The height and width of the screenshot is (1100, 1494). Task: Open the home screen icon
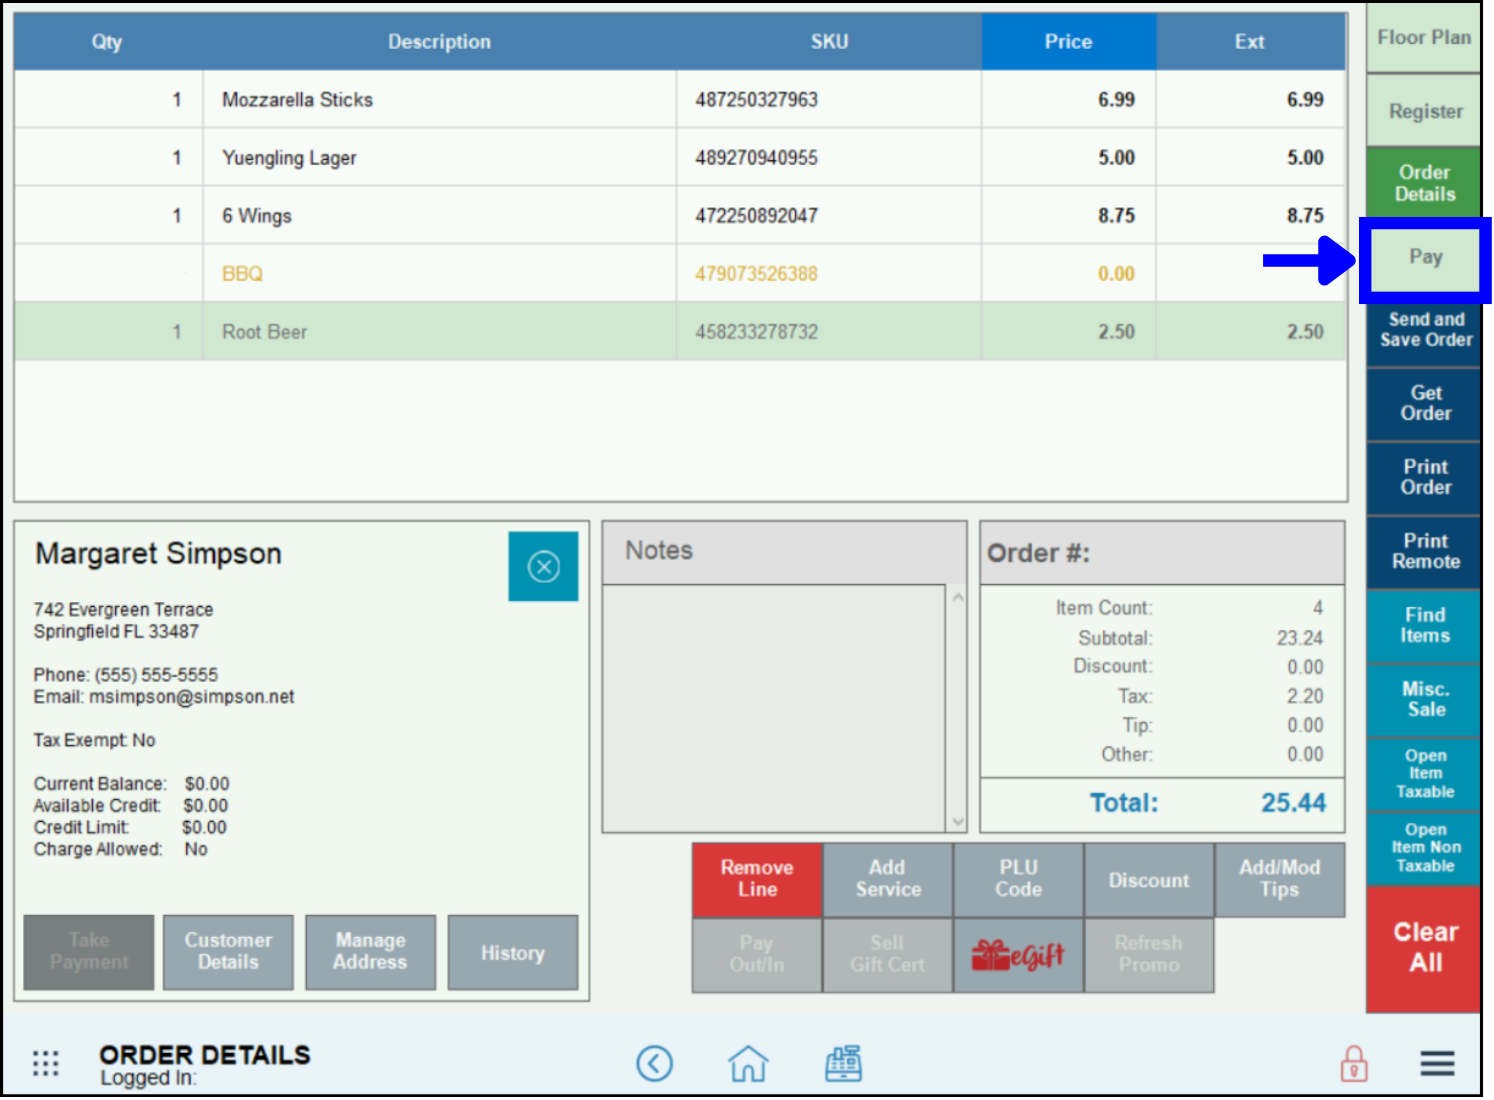[x=748, y=1063]
